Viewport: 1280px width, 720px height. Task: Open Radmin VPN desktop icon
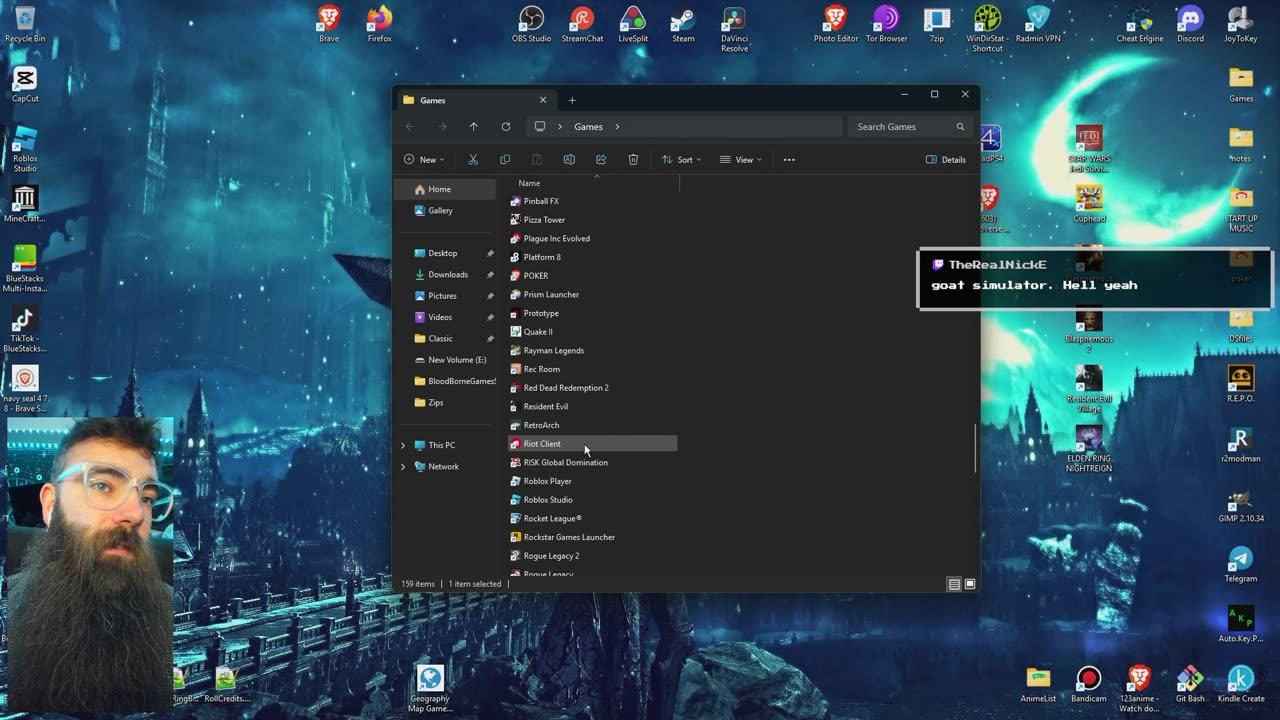pyautogui.click(x=1038, y=24)
